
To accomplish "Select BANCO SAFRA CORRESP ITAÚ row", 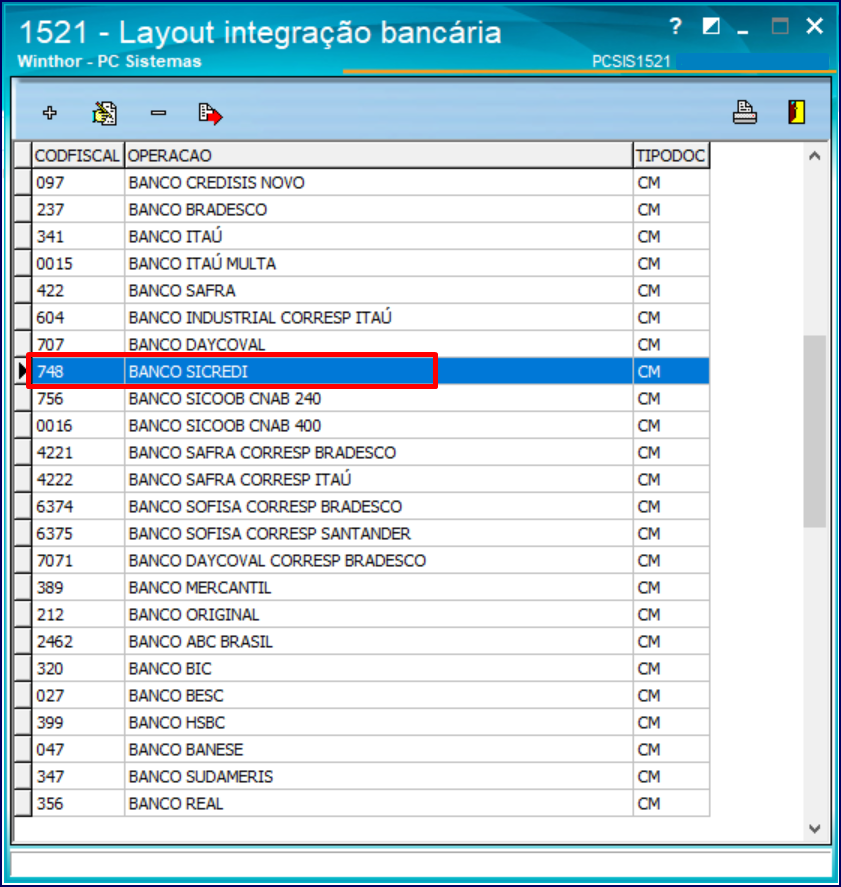I will point(370,480).
